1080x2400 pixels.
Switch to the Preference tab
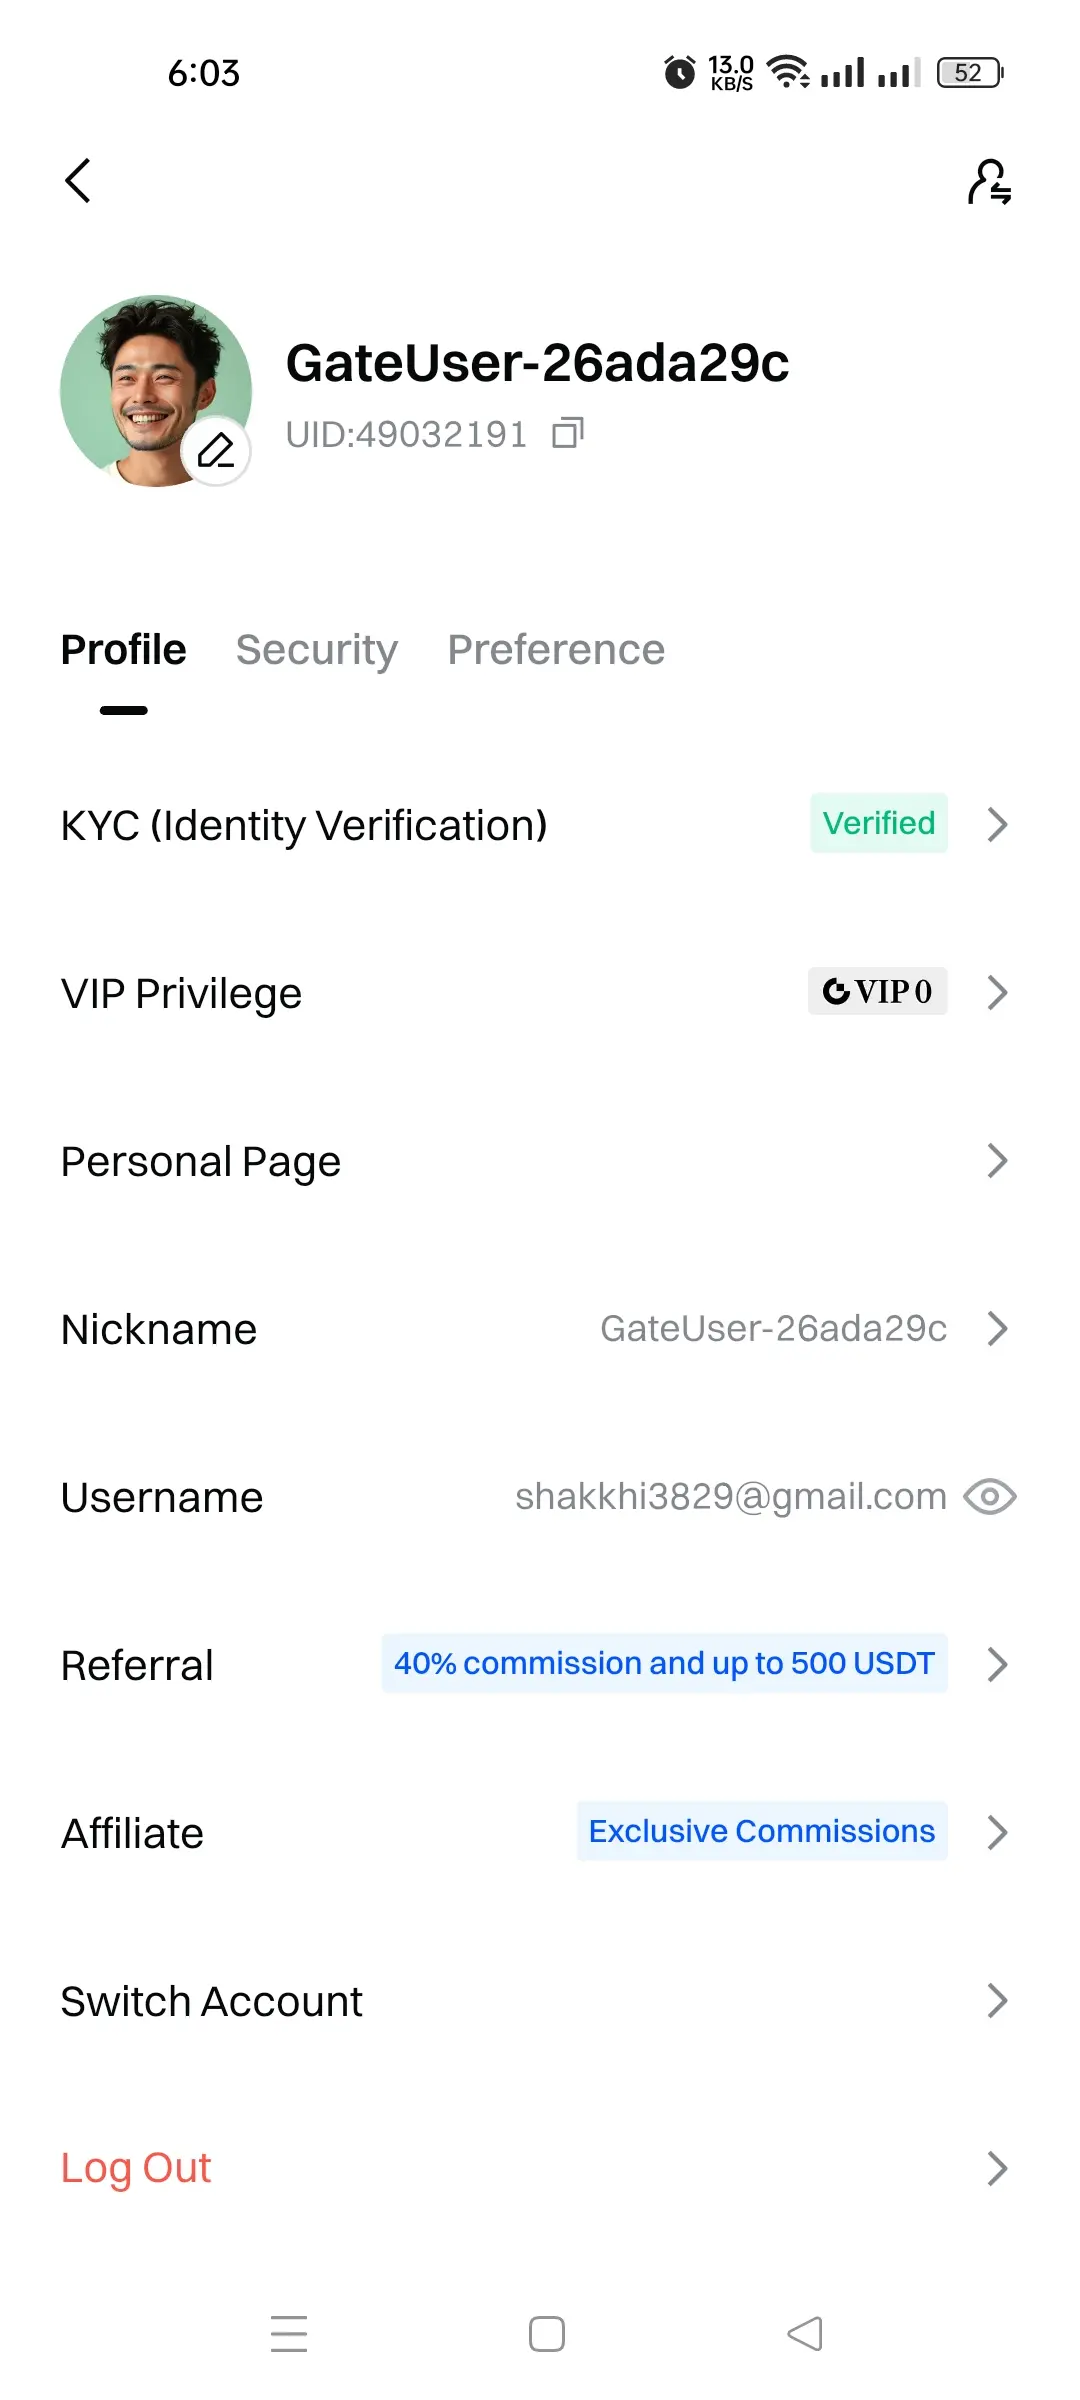(x=556, y=650)
